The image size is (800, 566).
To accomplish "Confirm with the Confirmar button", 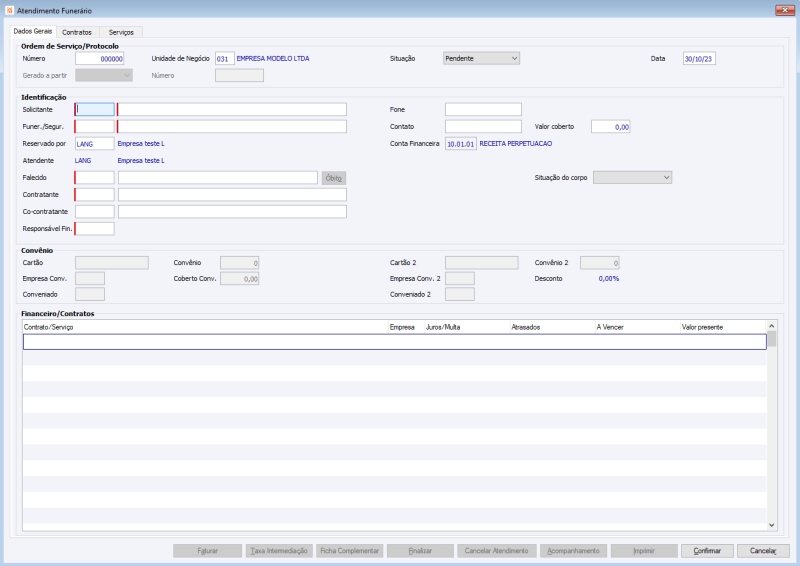I will tap(708, 551).
